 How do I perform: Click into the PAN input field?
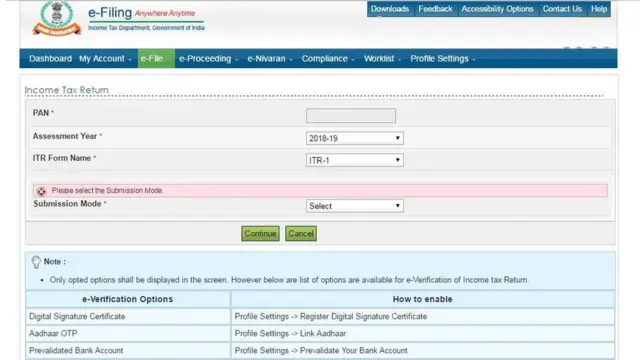[x=351, y=116]
